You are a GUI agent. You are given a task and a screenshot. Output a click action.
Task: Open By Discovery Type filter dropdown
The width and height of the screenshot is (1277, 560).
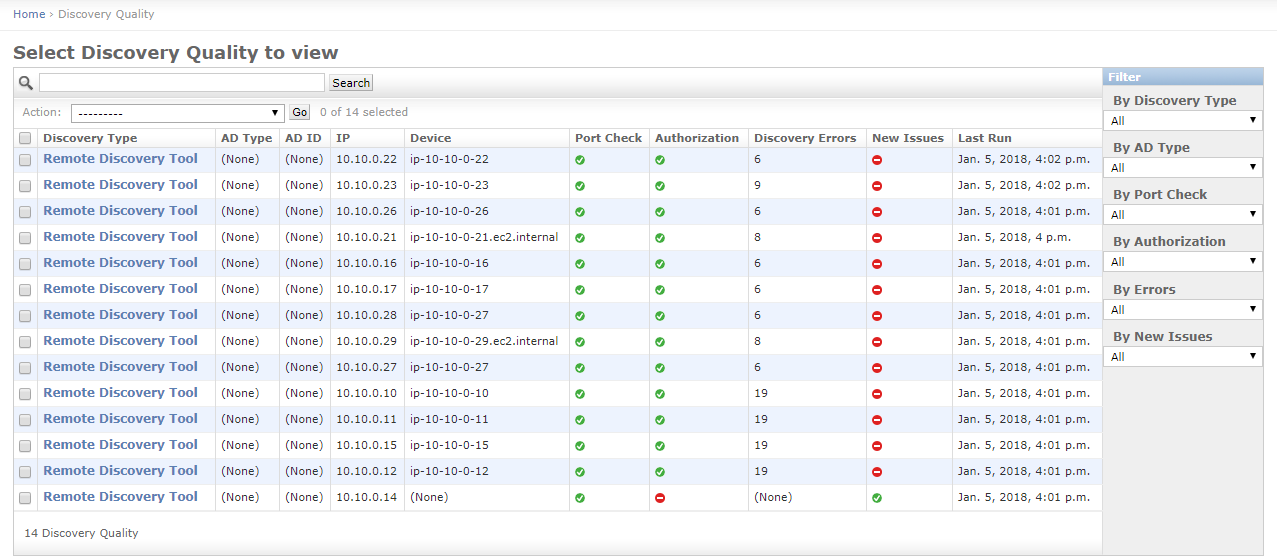[x=1183, y=120]
